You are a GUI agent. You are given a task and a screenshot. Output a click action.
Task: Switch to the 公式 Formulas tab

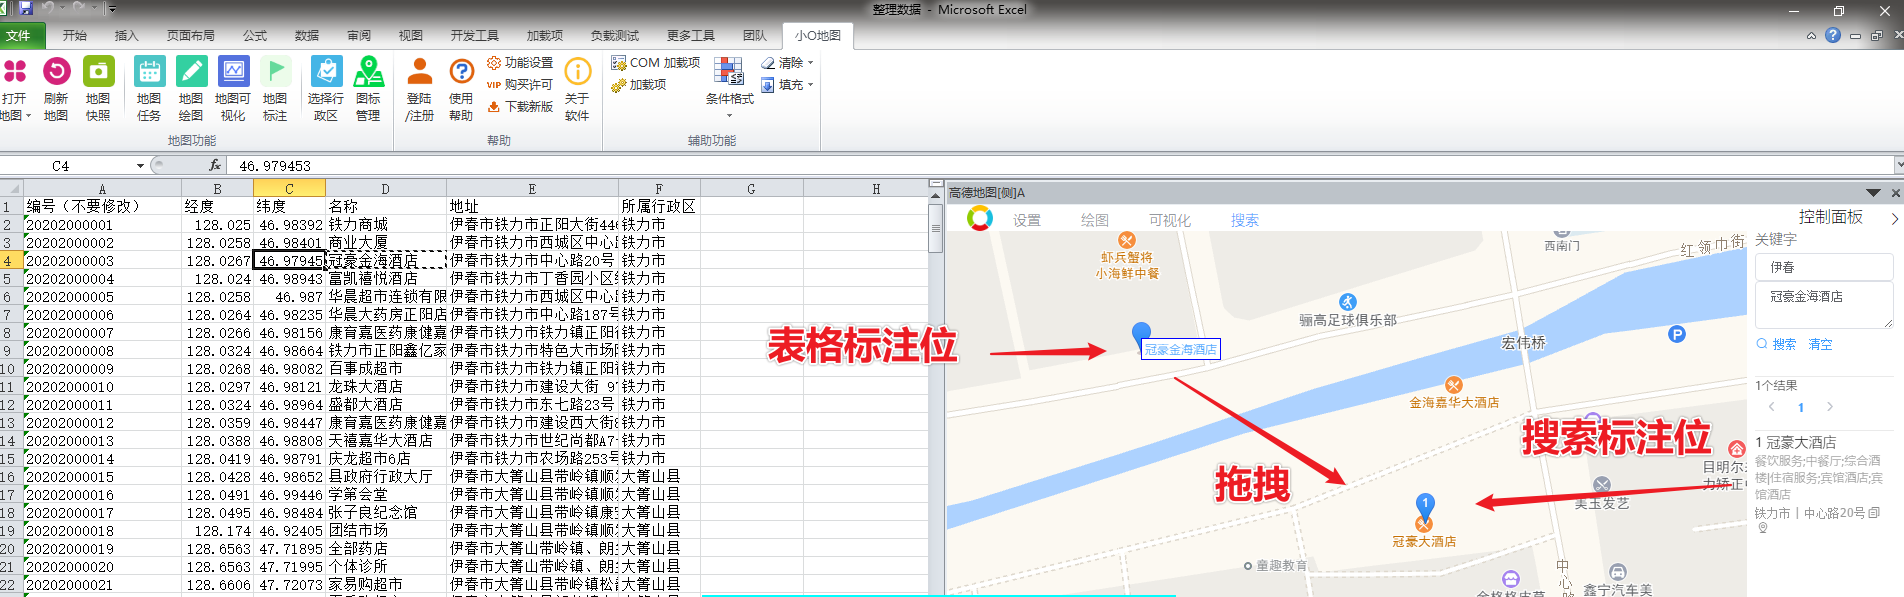[255, 35]
